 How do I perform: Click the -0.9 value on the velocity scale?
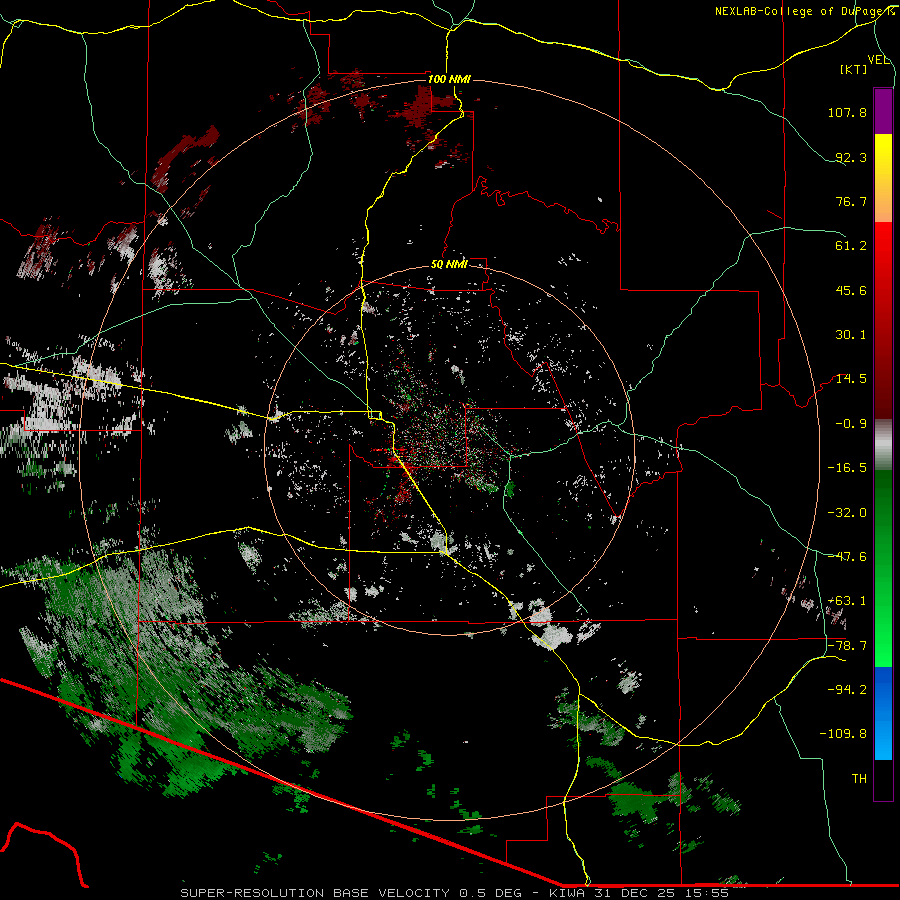tap(851, 424)
